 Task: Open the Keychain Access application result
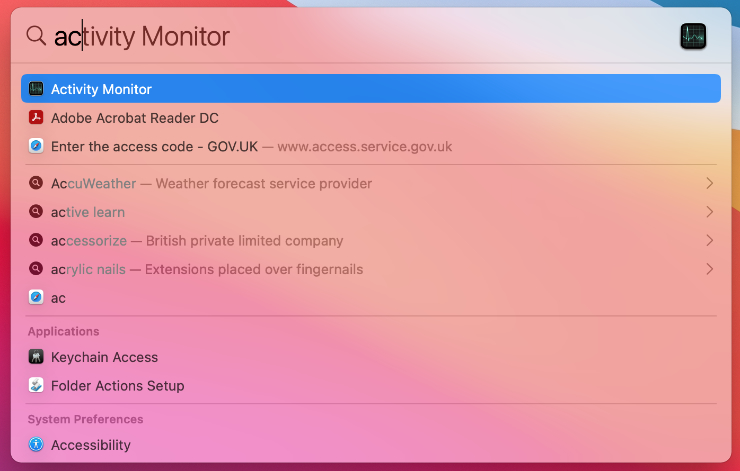coord(371,357)
